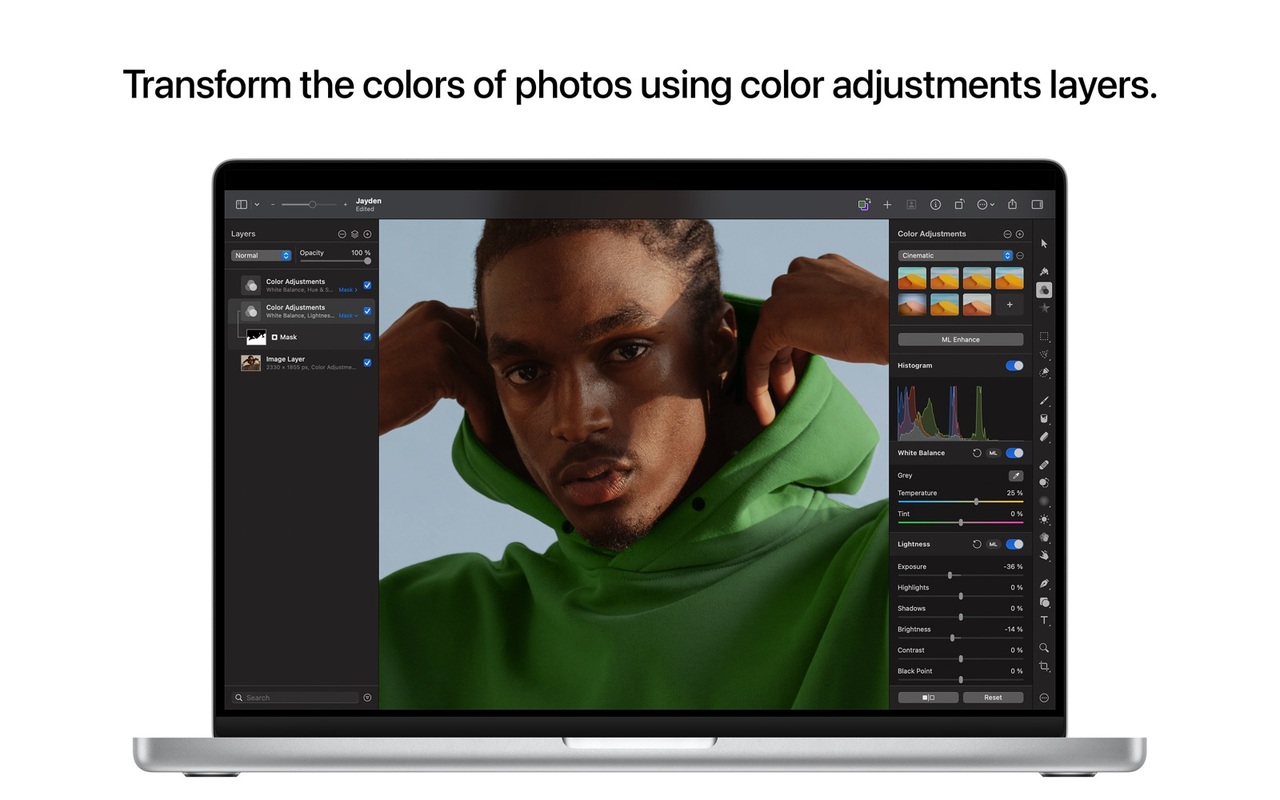Click the Reset button at panel bottom
Screen dimensions: 1280x800
pyautogui.click(x=994, y=697)
